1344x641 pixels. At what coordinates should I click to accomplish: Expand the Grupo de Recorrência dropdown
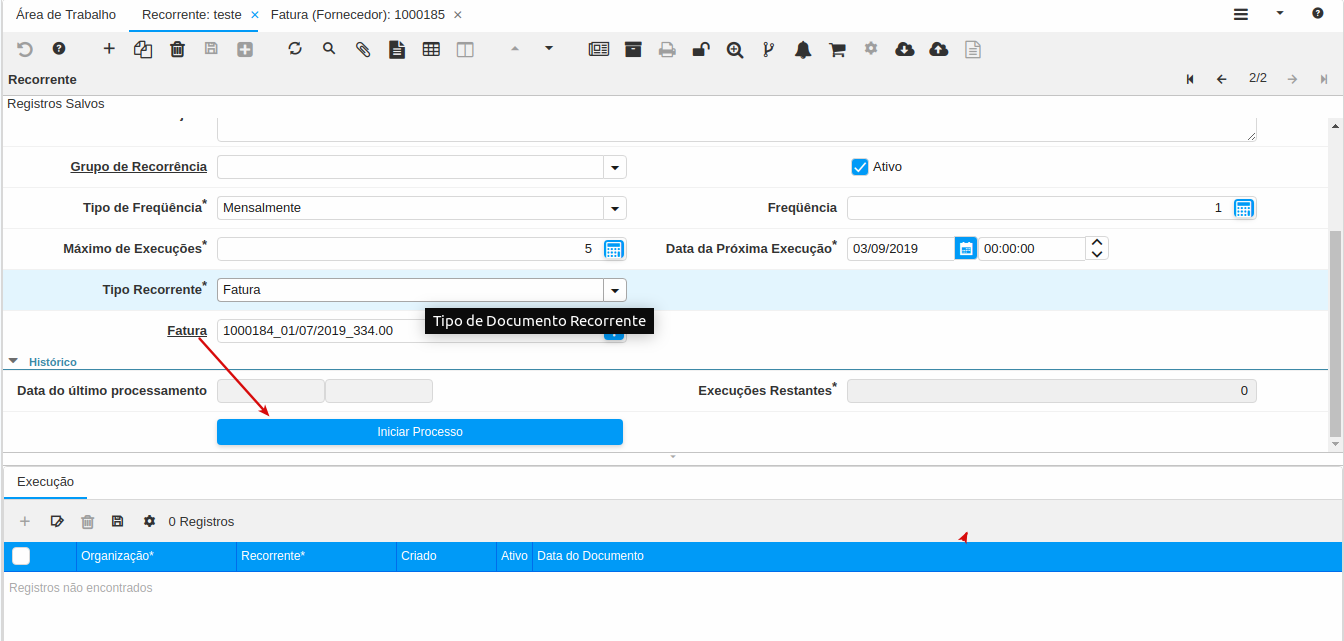pyautogui.click(x=614, y=167)
